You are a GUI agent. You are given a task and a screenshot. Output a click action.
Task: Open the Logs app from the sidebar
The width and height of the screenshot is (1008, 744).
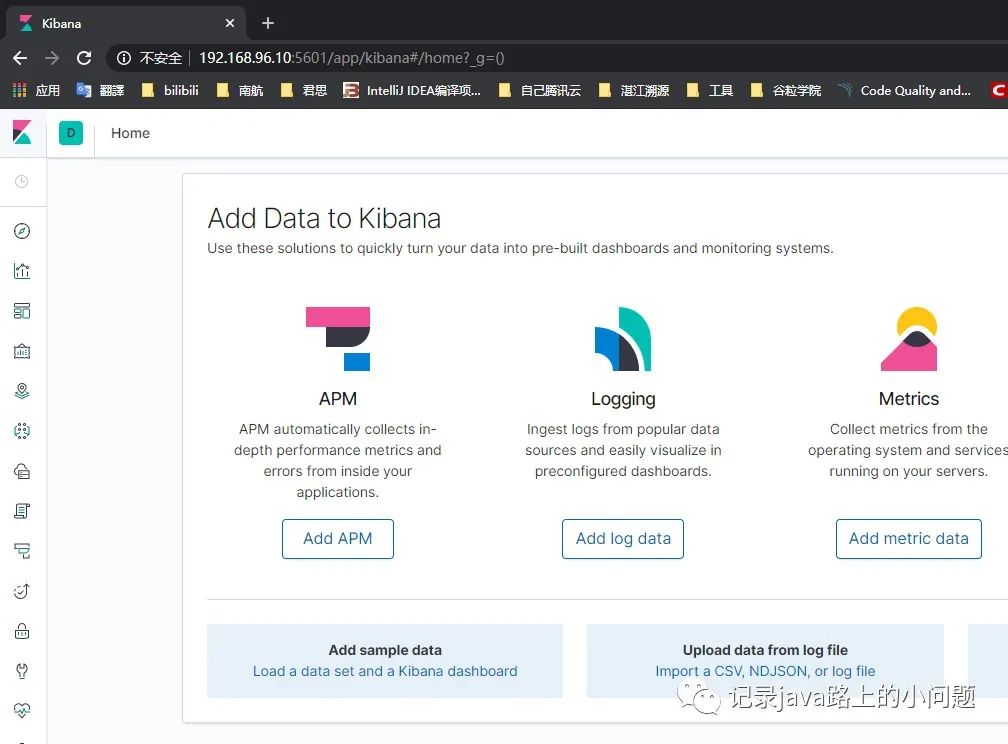[22, 510]
